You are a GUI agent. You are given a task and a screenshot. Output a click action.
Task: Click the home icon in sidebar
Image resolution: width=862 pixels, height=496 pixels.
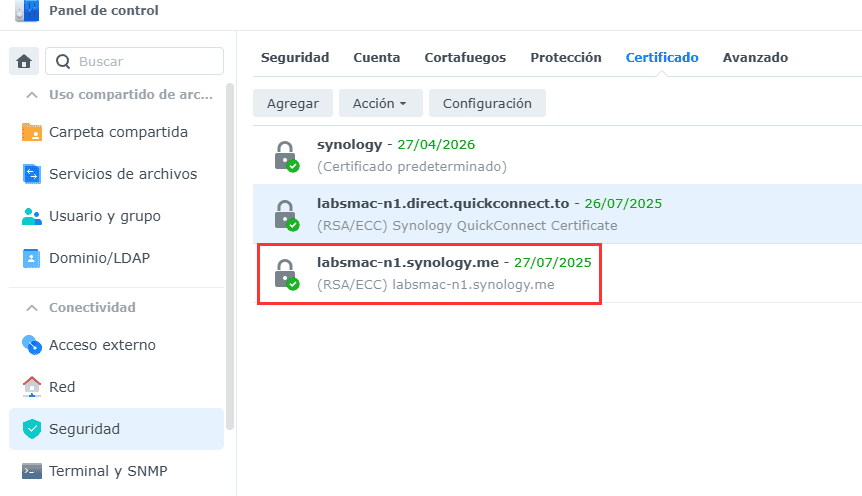coord(24,61)
